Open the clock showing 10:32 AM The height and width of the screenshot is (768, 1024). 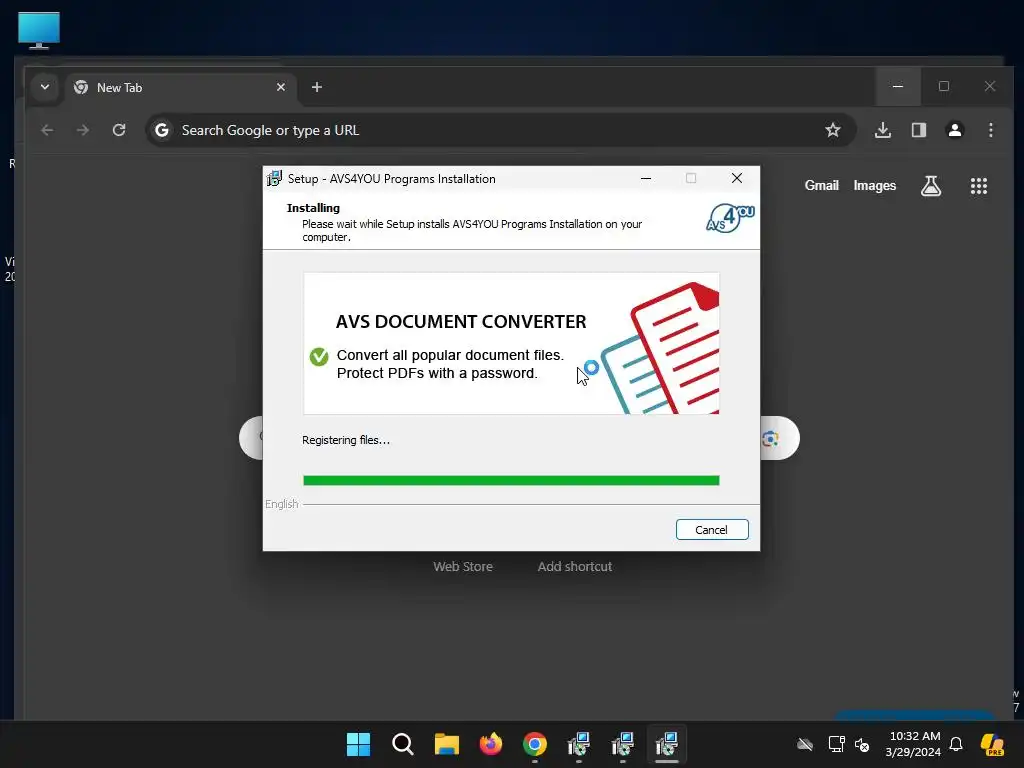(x=913, y=744)
